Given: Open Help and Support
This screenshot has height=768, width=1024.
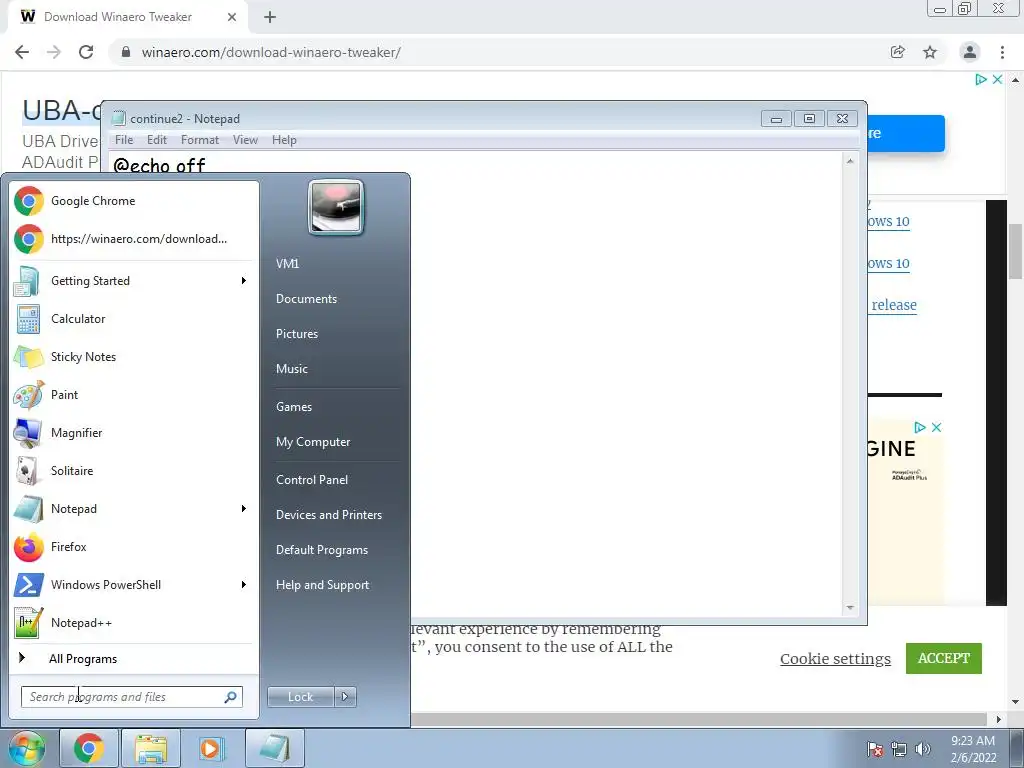Looking at the screenshot, I should tap(322, 585).
